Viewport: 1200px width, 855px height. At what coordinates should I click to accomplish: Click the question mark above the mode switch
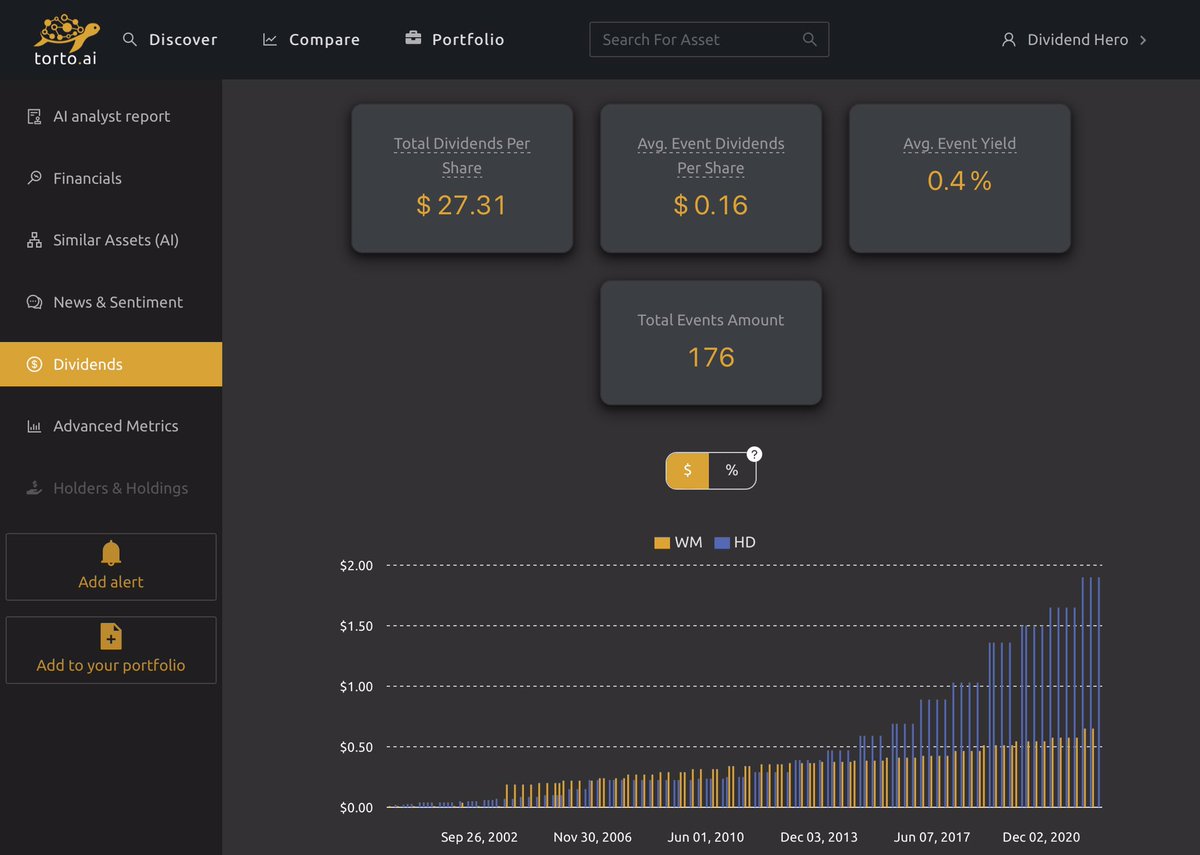(x=754, y=453)
